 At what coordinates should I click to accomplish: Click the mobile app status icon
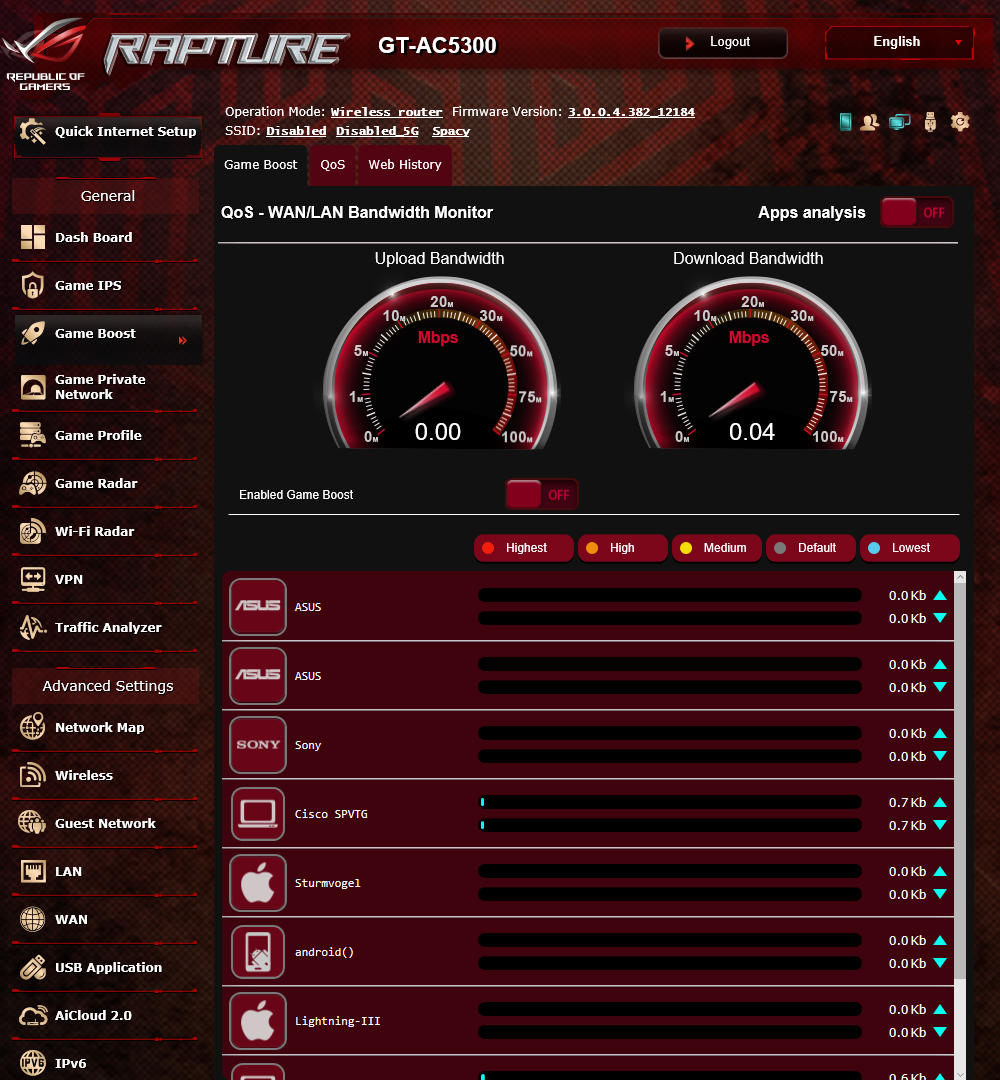point(846,122)
